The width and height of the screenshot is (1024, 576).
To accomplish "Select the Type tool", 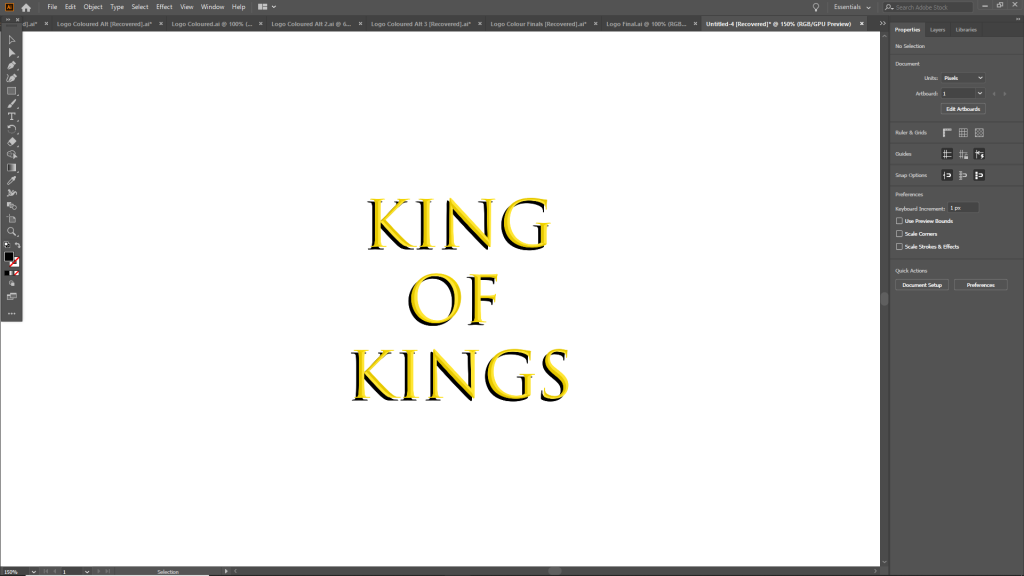I will coord(12,116).
